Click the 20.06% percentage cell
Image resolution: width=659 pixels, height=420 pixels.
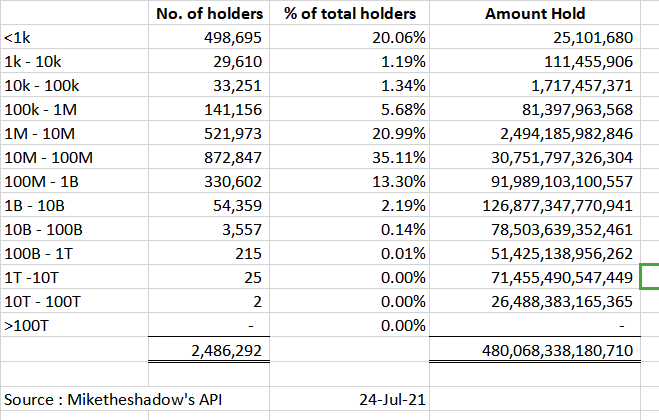click(349, 37)
